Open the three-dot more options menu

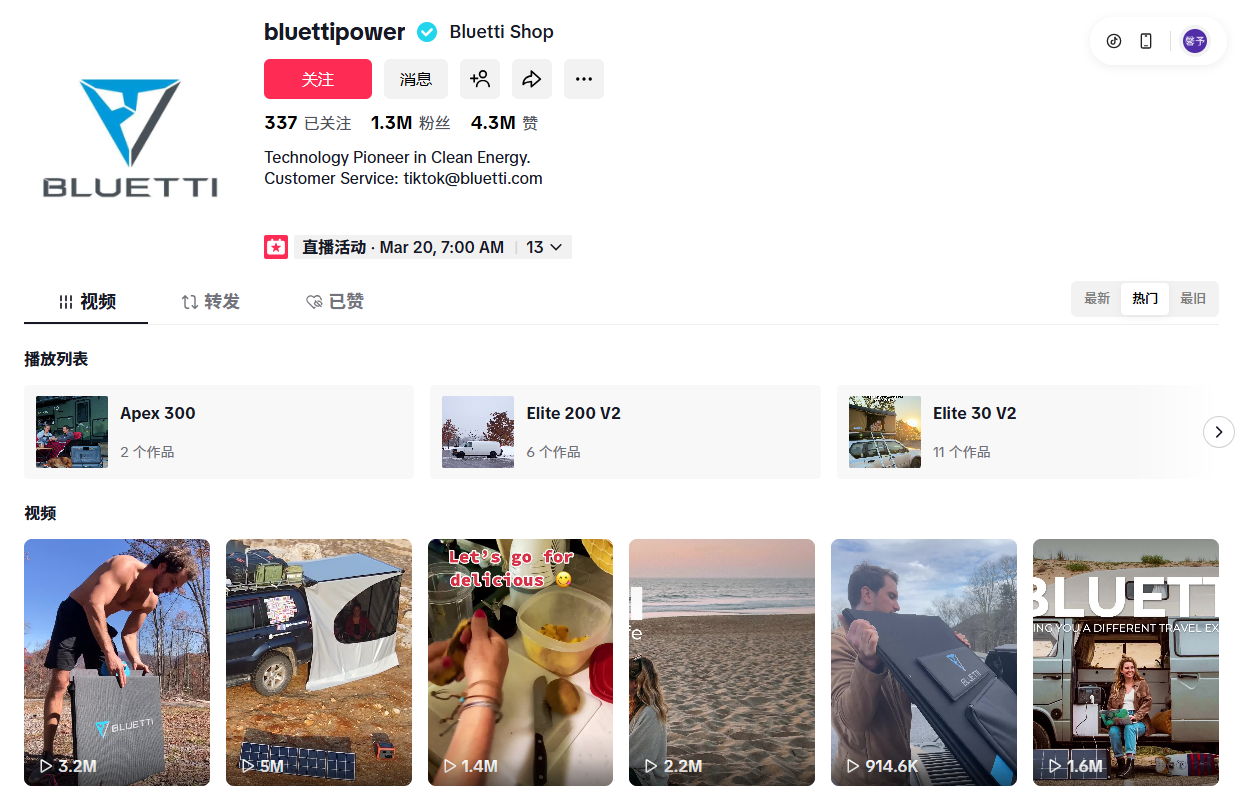[584, 79]
